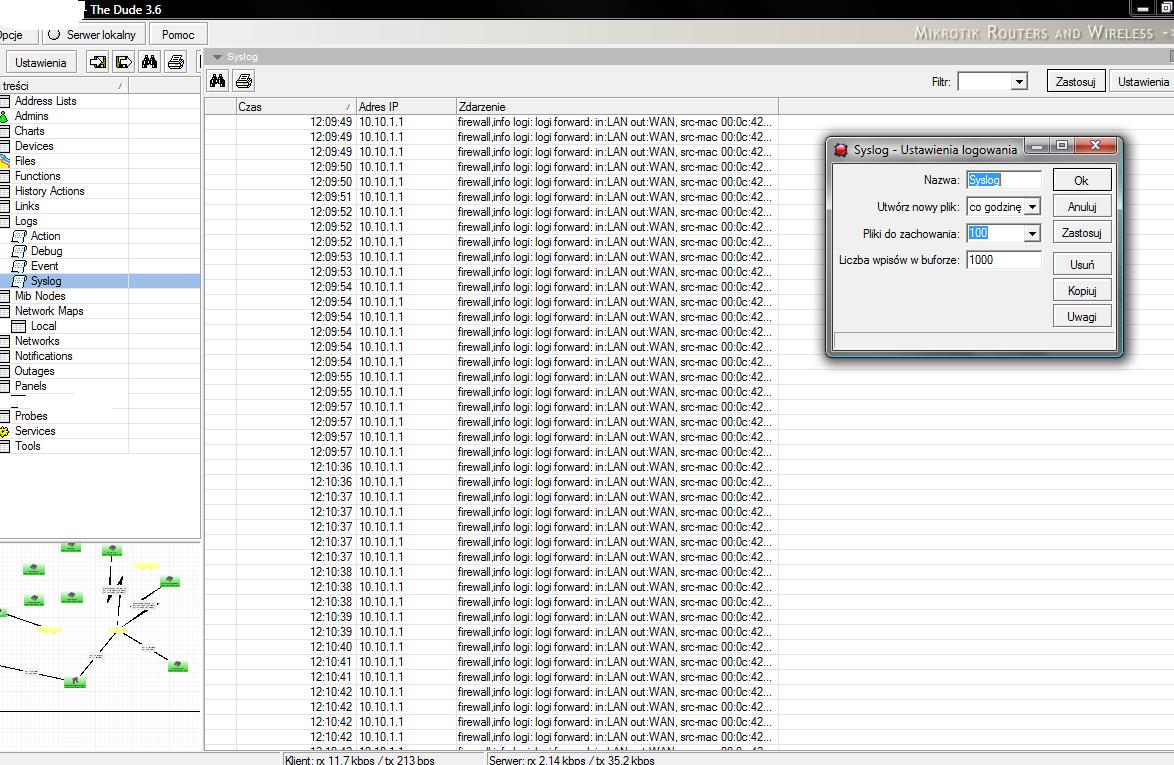Screen dimensions: 1174x765
Task: Open the Event log icon
Action: click(x=19, y=266)
